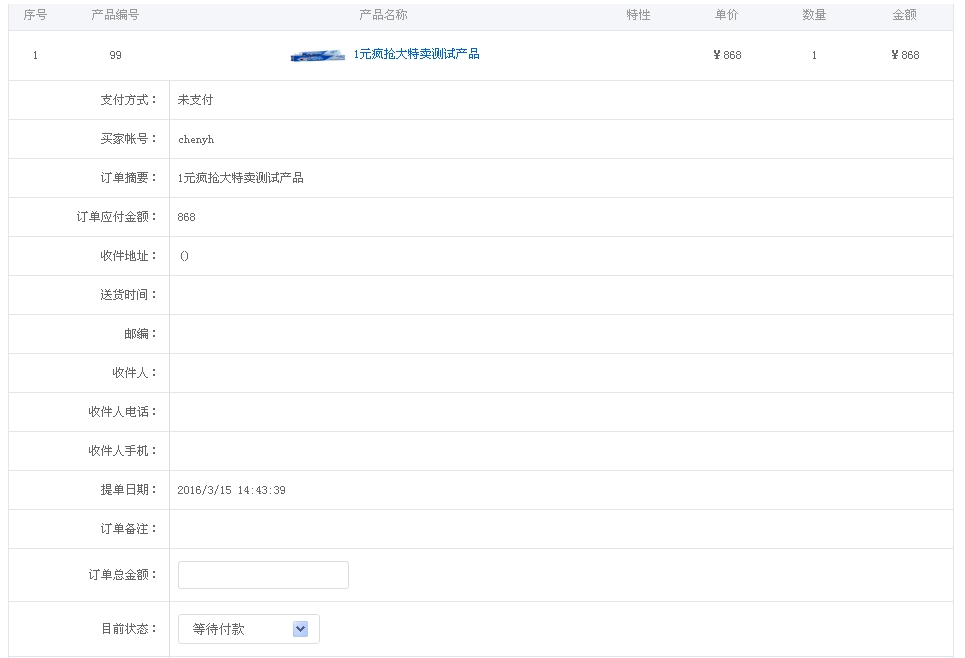Click the 订单应付金额 value 868
This screenshot has width=965, height=658.
coord(187,217)
